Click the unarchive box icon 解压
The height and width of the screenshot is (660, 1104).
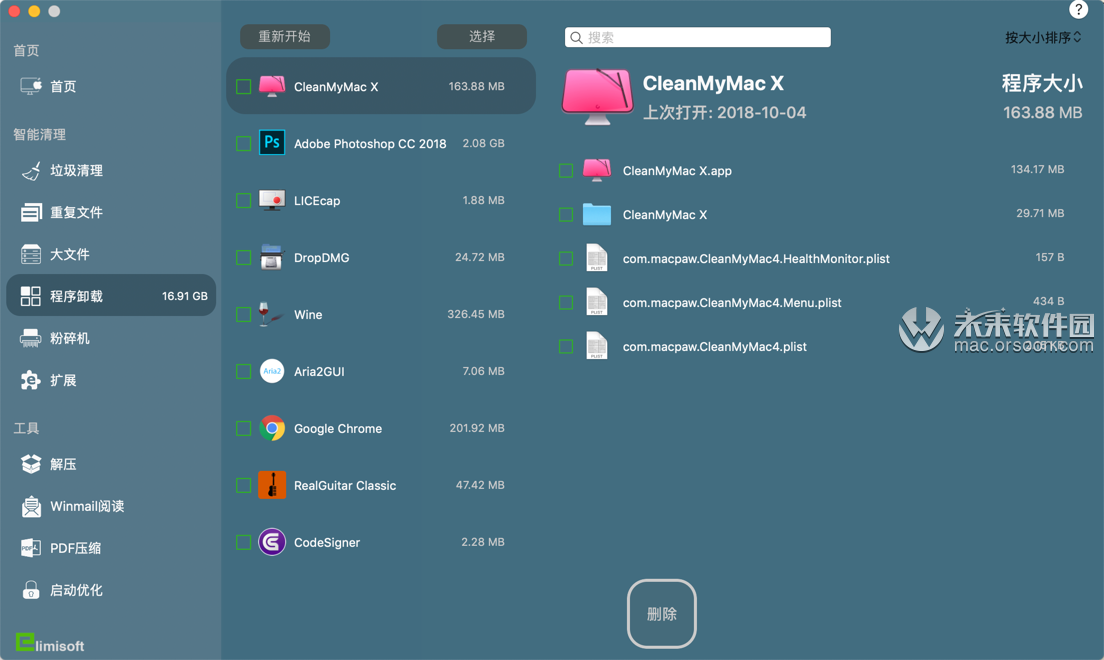(31, 464)
